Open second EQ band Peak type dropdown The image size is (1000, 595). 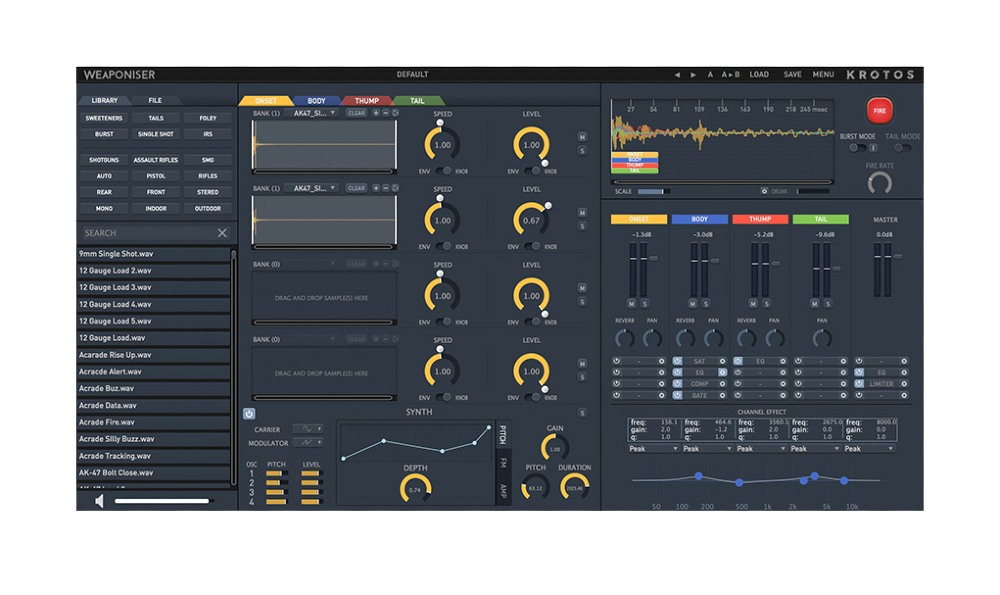pyautogui.click(x=707, y=449)
